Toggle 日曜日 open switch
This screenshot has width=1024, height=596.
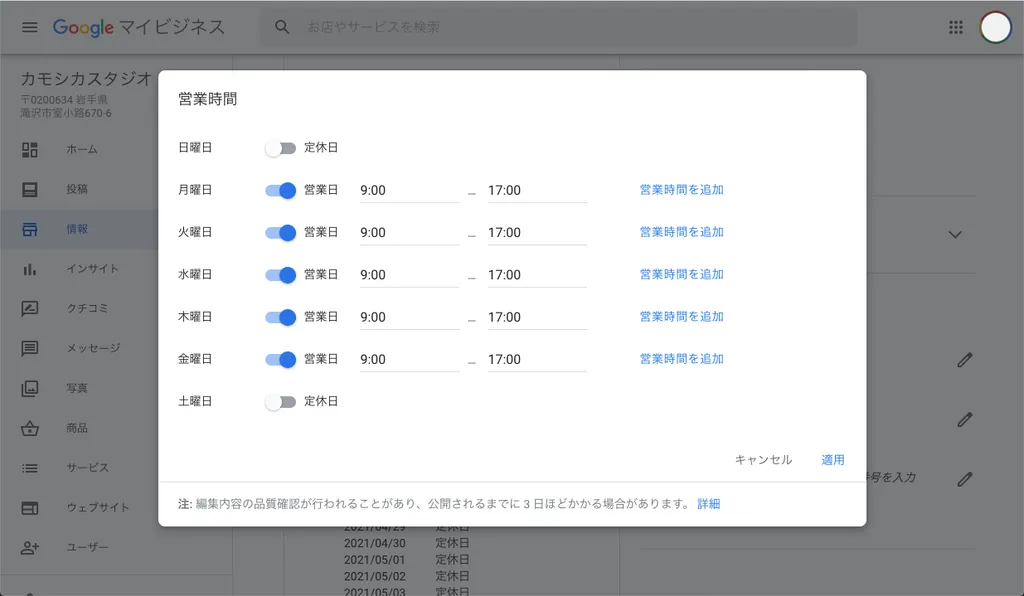click(x=281, y=148)
